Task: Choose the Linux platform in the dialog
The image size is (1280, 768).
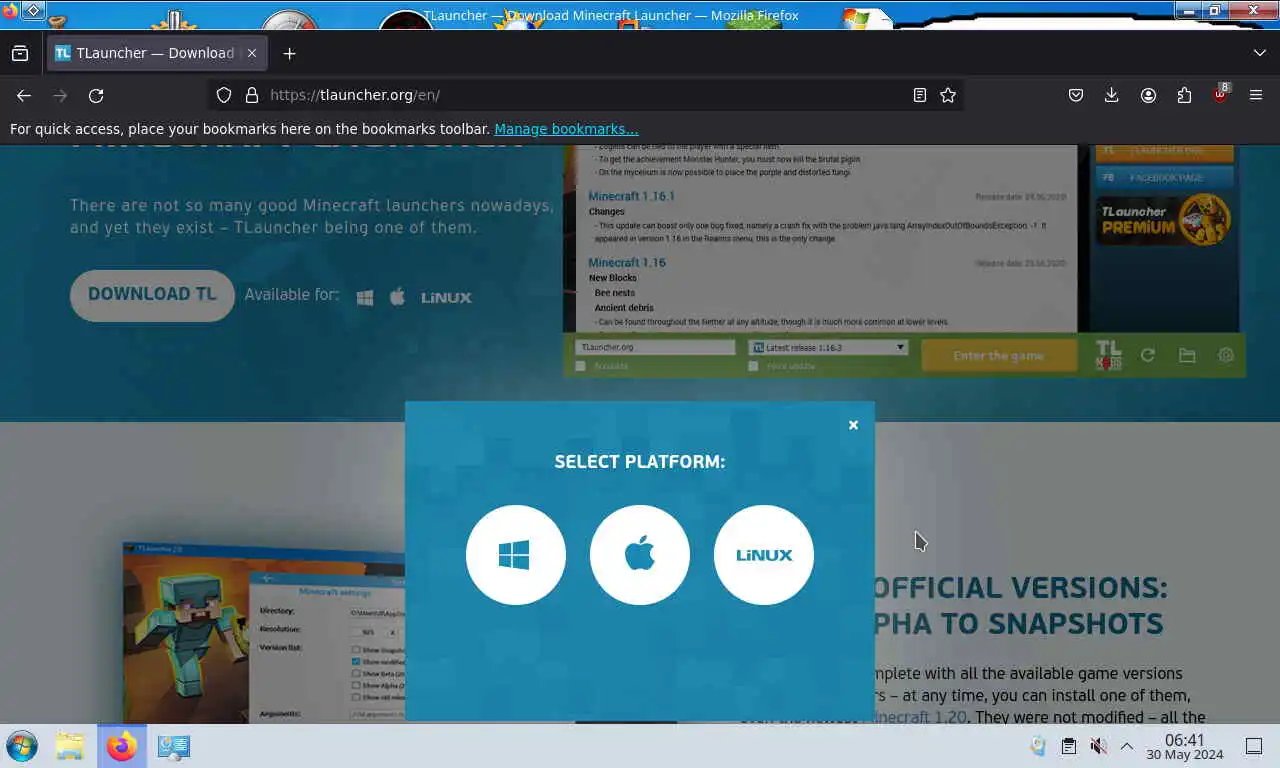Action: click(764, 555)
